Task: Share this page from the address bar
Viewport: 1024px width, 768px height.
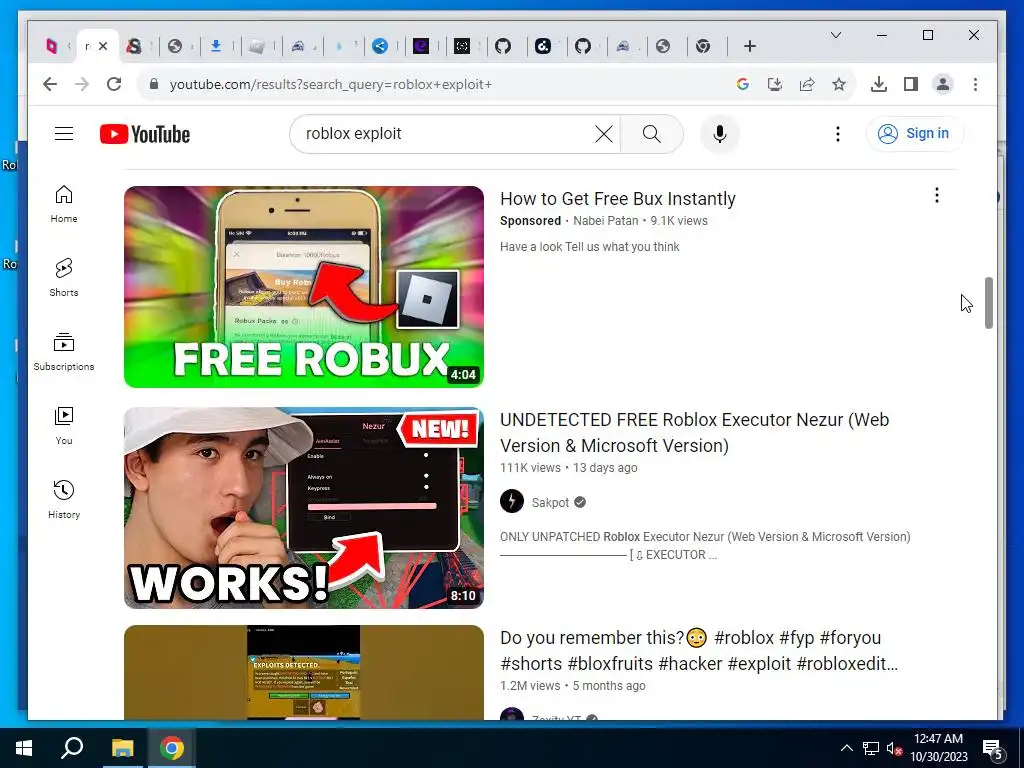Action: pos(807,84)
